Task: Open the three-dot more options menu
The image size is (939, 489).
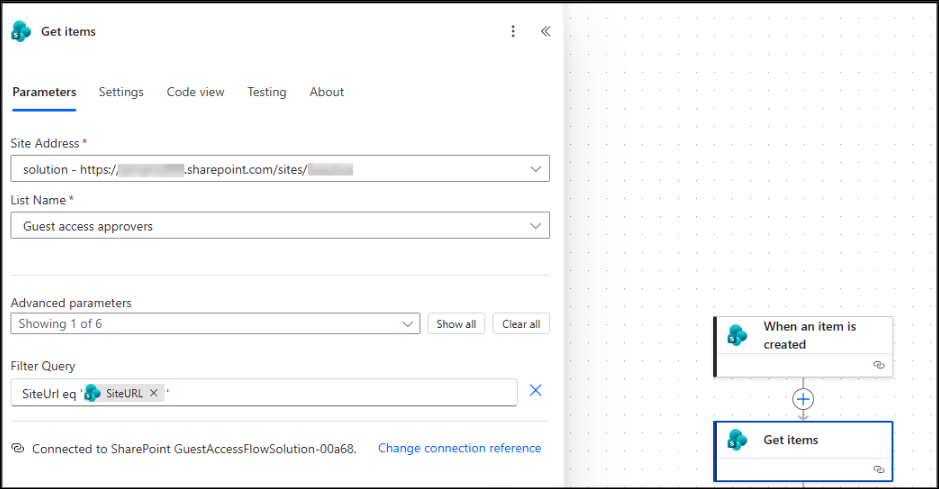Action: pos(513,31)
